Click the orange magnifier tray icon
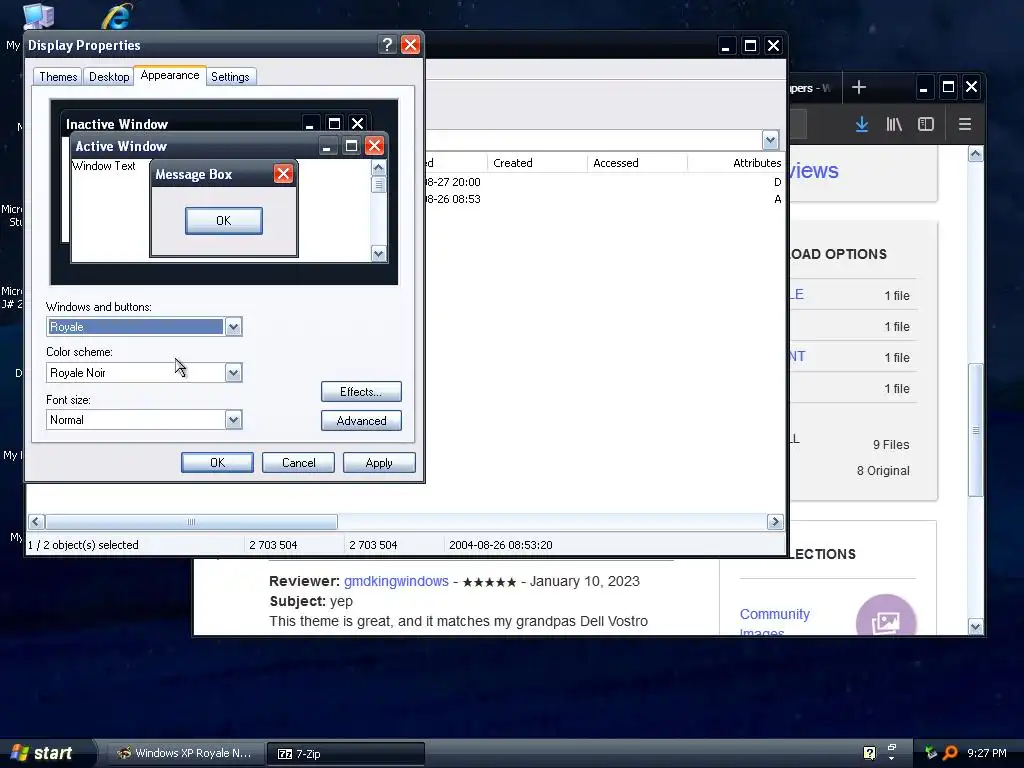Screen dimensions: 1024x768 [950, 753]
